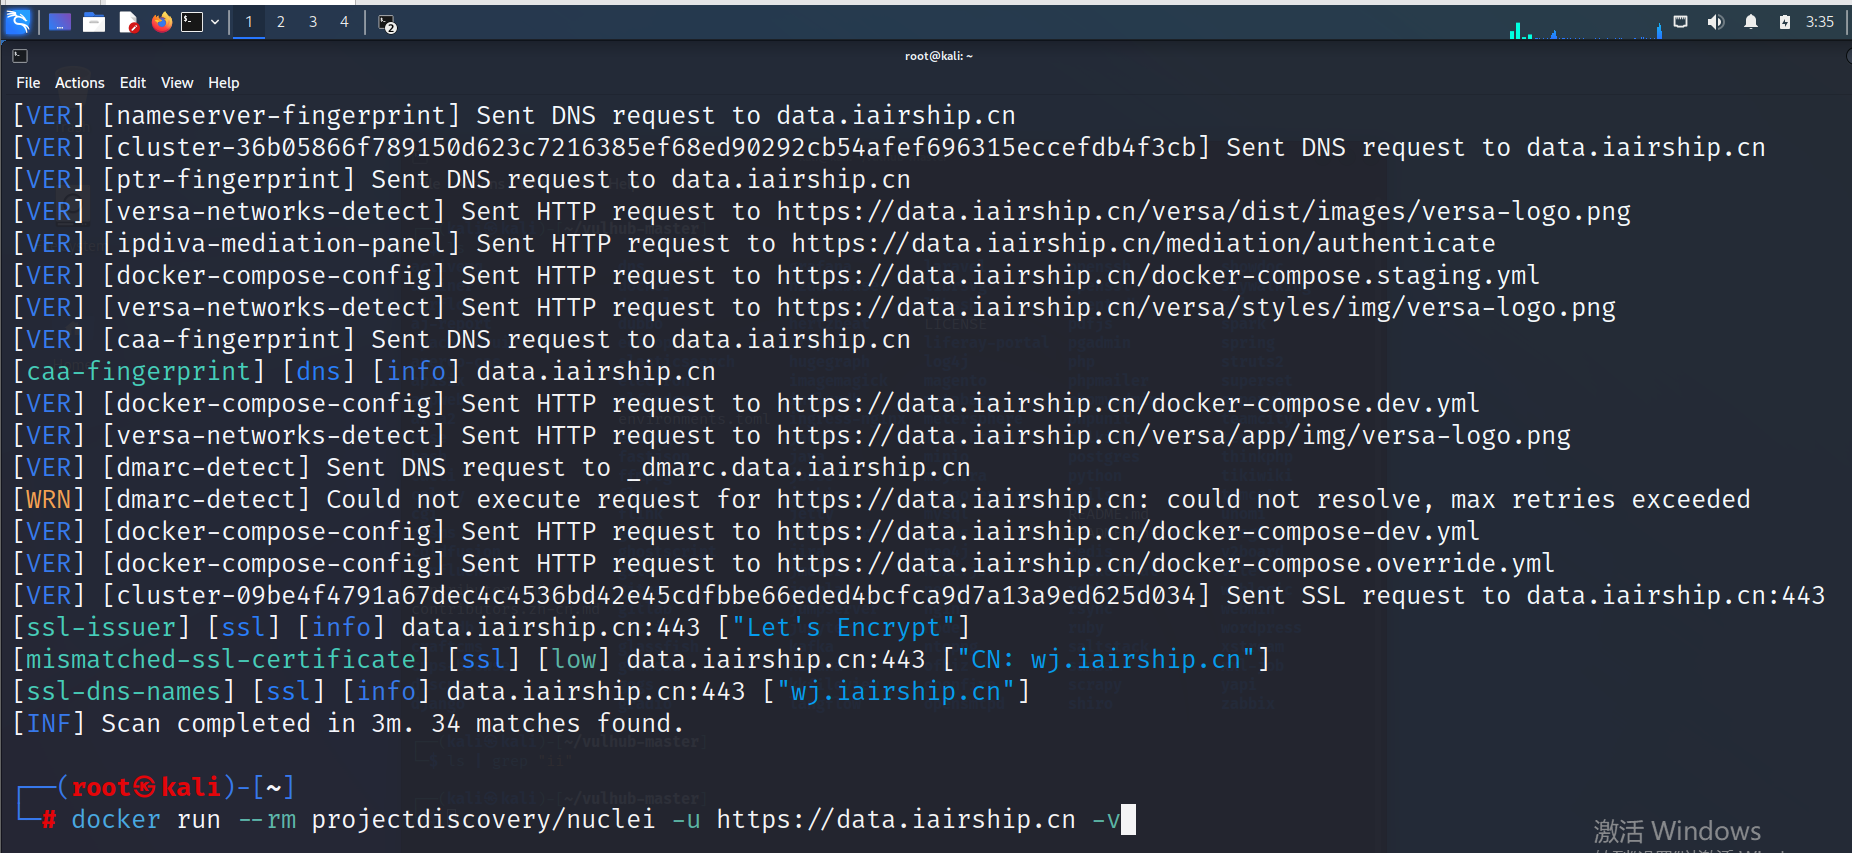Open the Kali applications menu
1852x853 pixels.
pos(17,21)
